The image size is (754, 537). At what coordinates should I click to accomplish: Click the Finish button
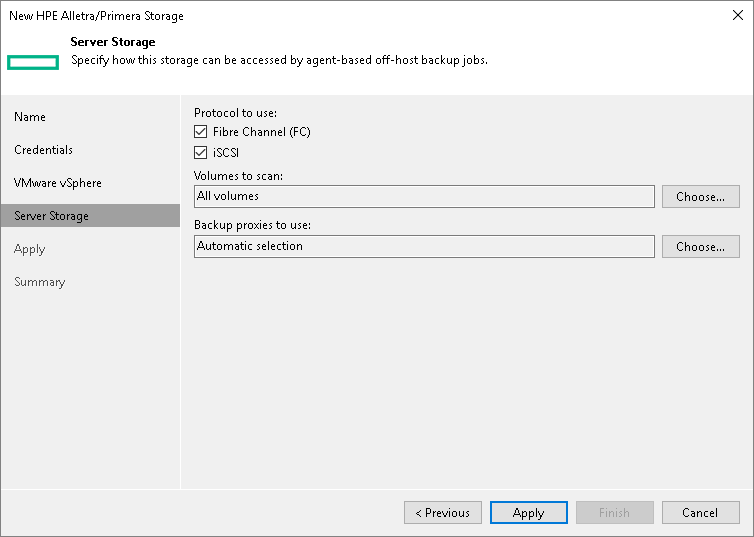coord(615,513)
